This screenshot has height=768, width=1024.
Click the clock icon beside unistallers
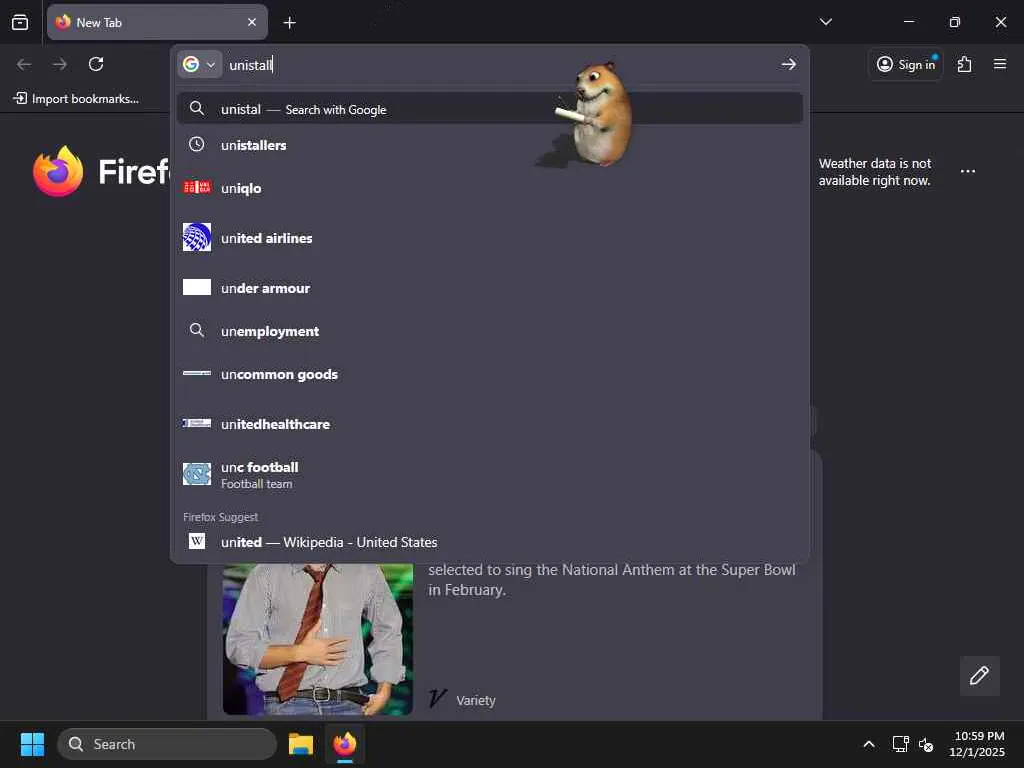pos(197,144)
